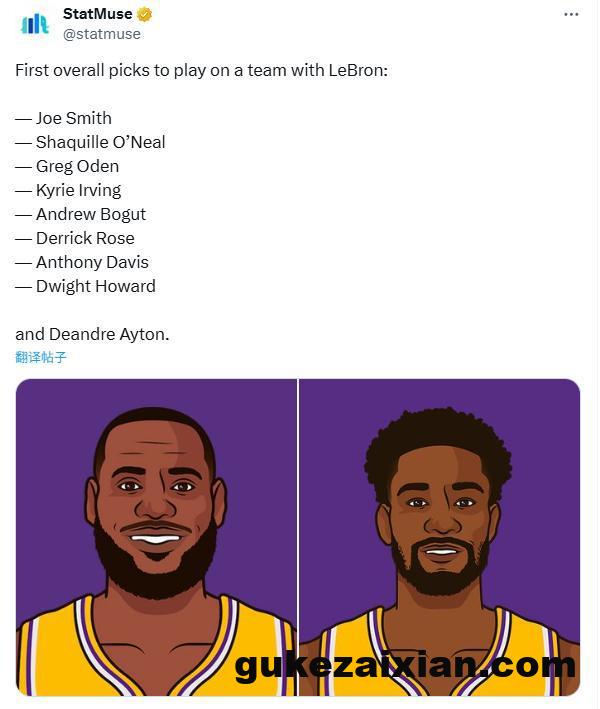
Task: Click the Shaquille O'Neal line
Action: point(90,142)
